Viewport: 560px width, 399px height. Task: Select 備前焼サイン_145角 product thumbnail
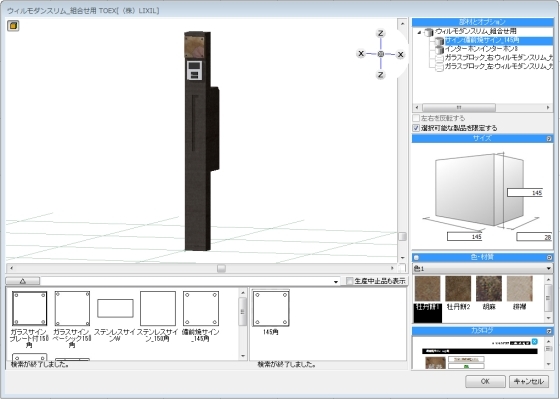point(201,308)
